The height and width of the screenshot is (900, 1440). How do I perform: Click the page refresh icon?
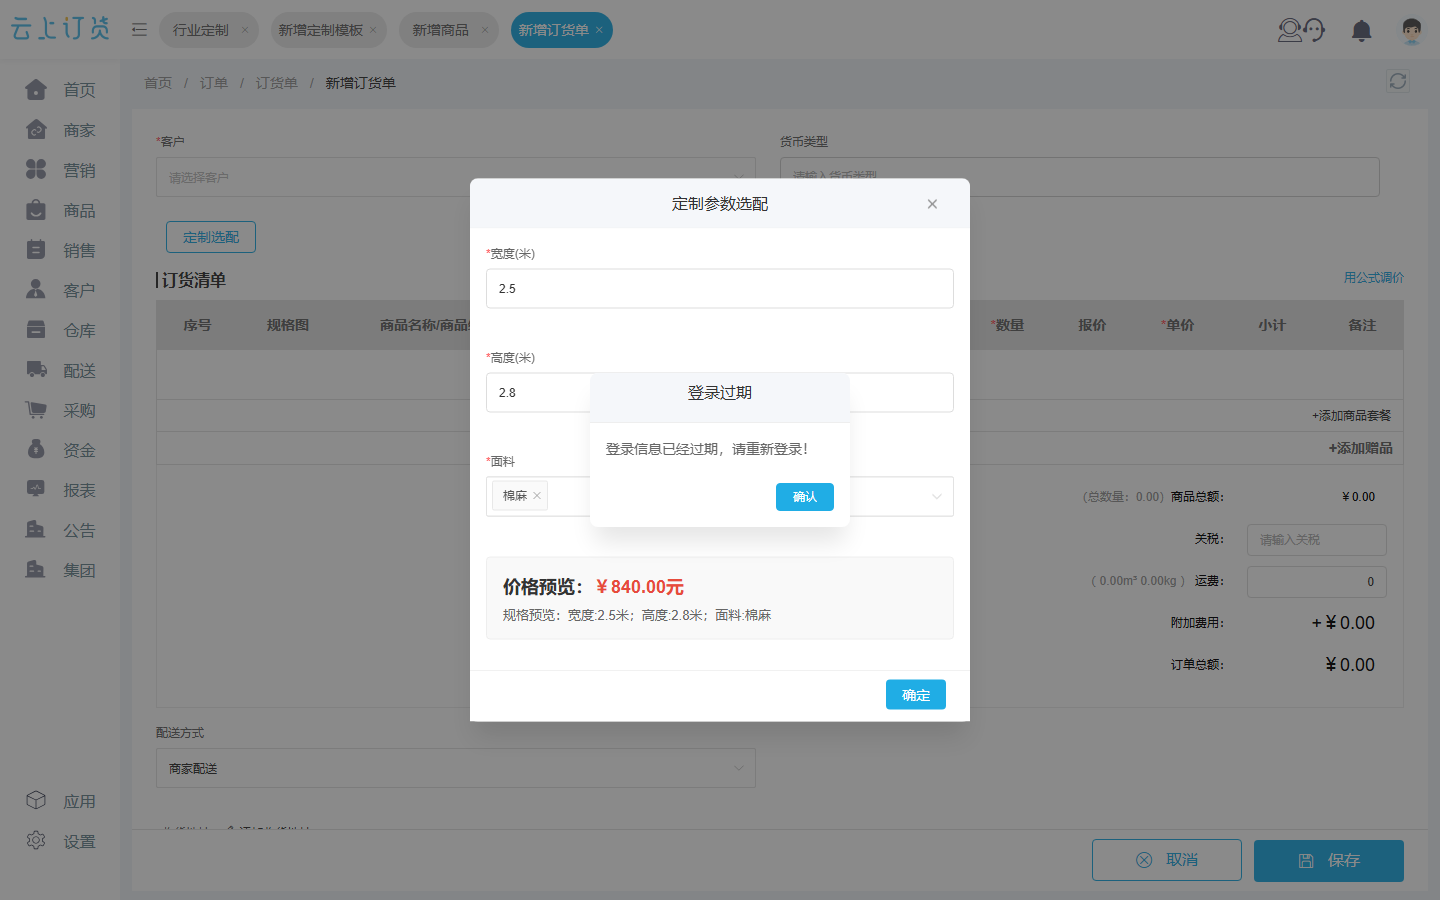1398,81
